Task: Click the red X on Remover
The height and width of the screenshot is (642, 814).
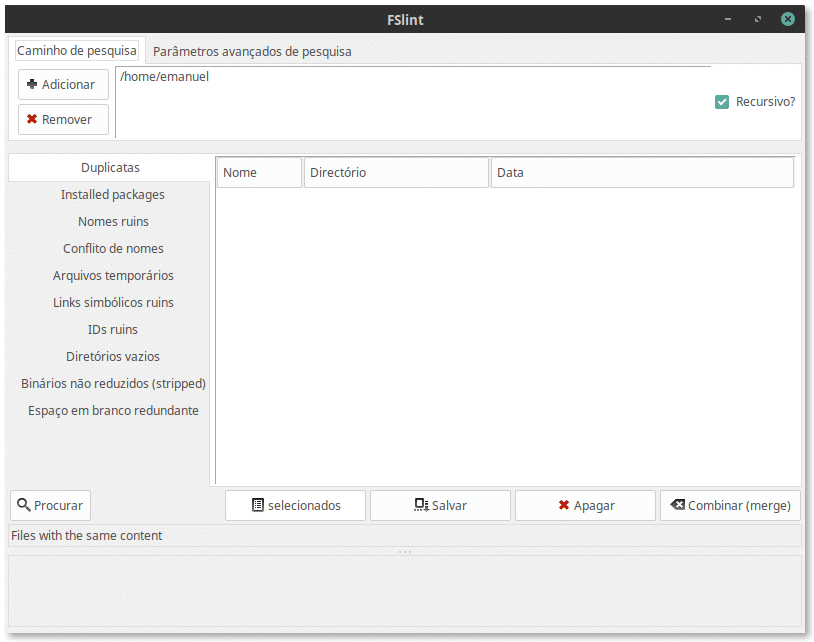Action: pyautogui.click(x=32, y=119)
